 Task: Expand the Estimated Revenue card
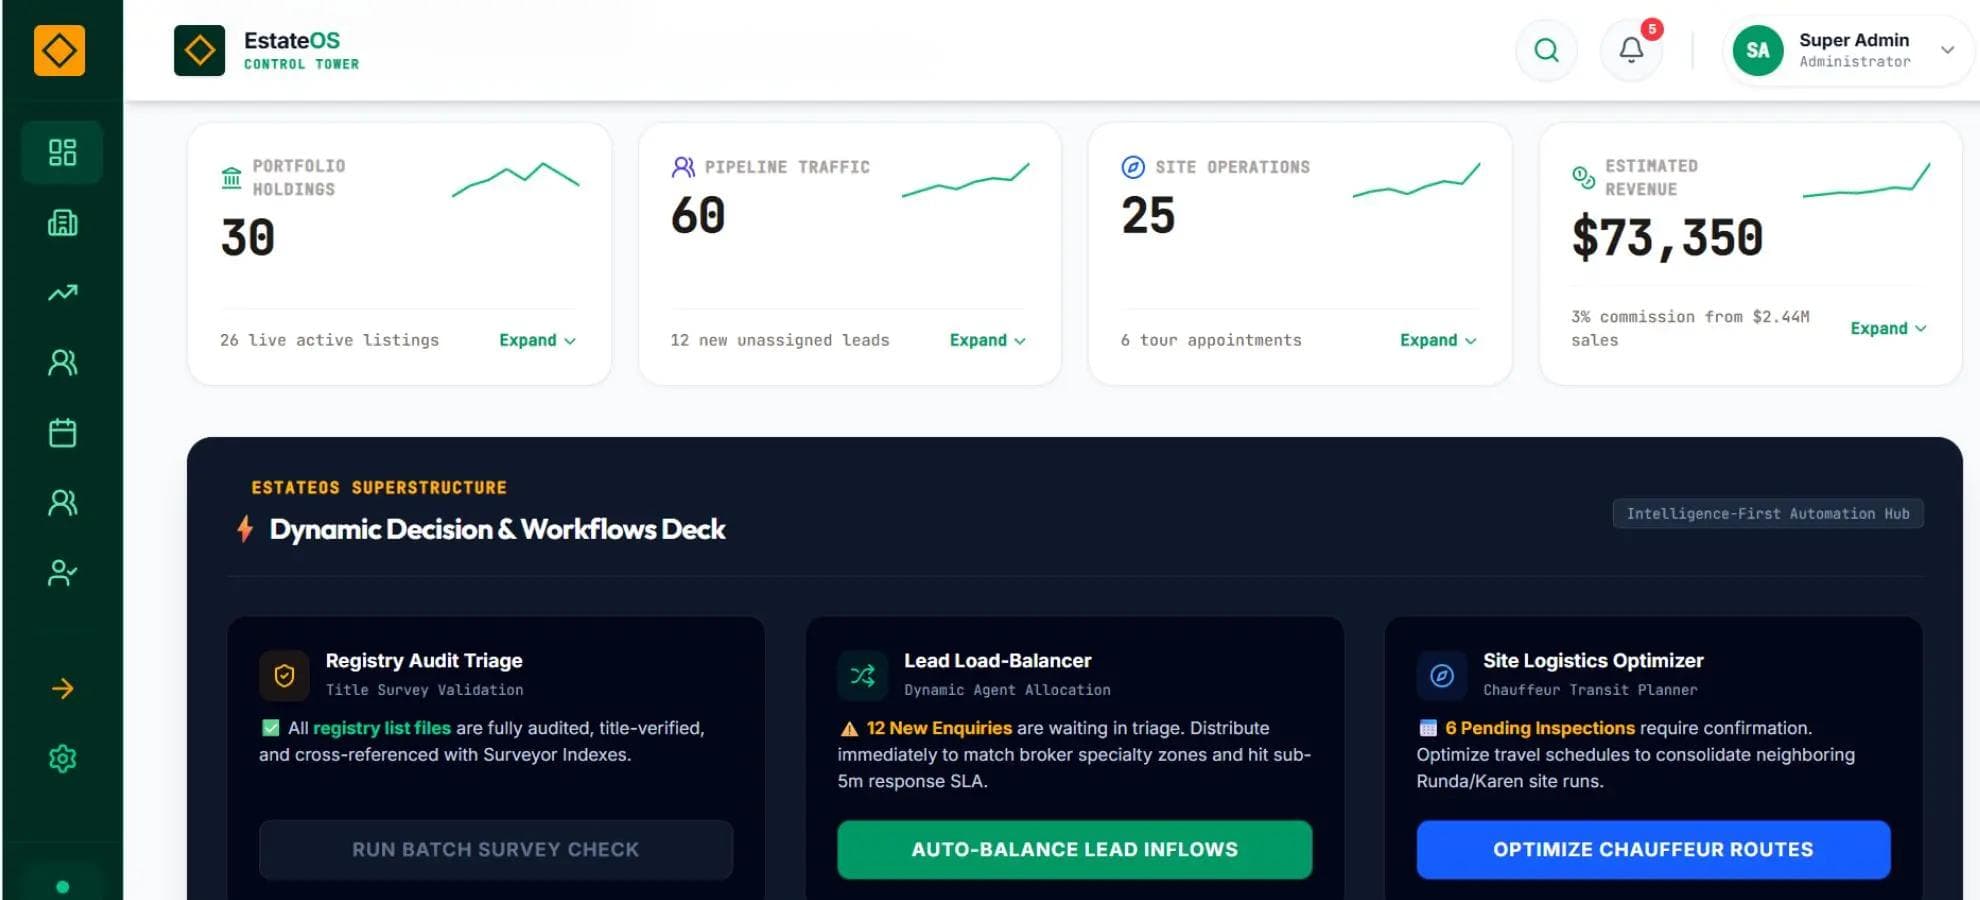coord(1887,328)
